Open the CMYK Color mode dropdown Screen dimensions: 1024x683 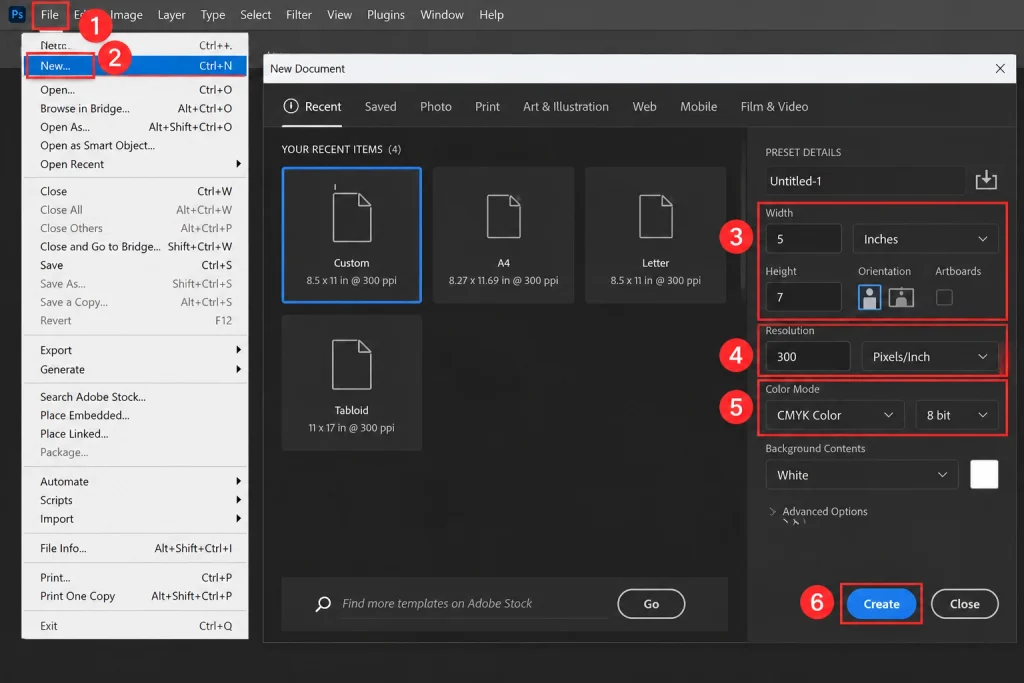pos(835,415)
